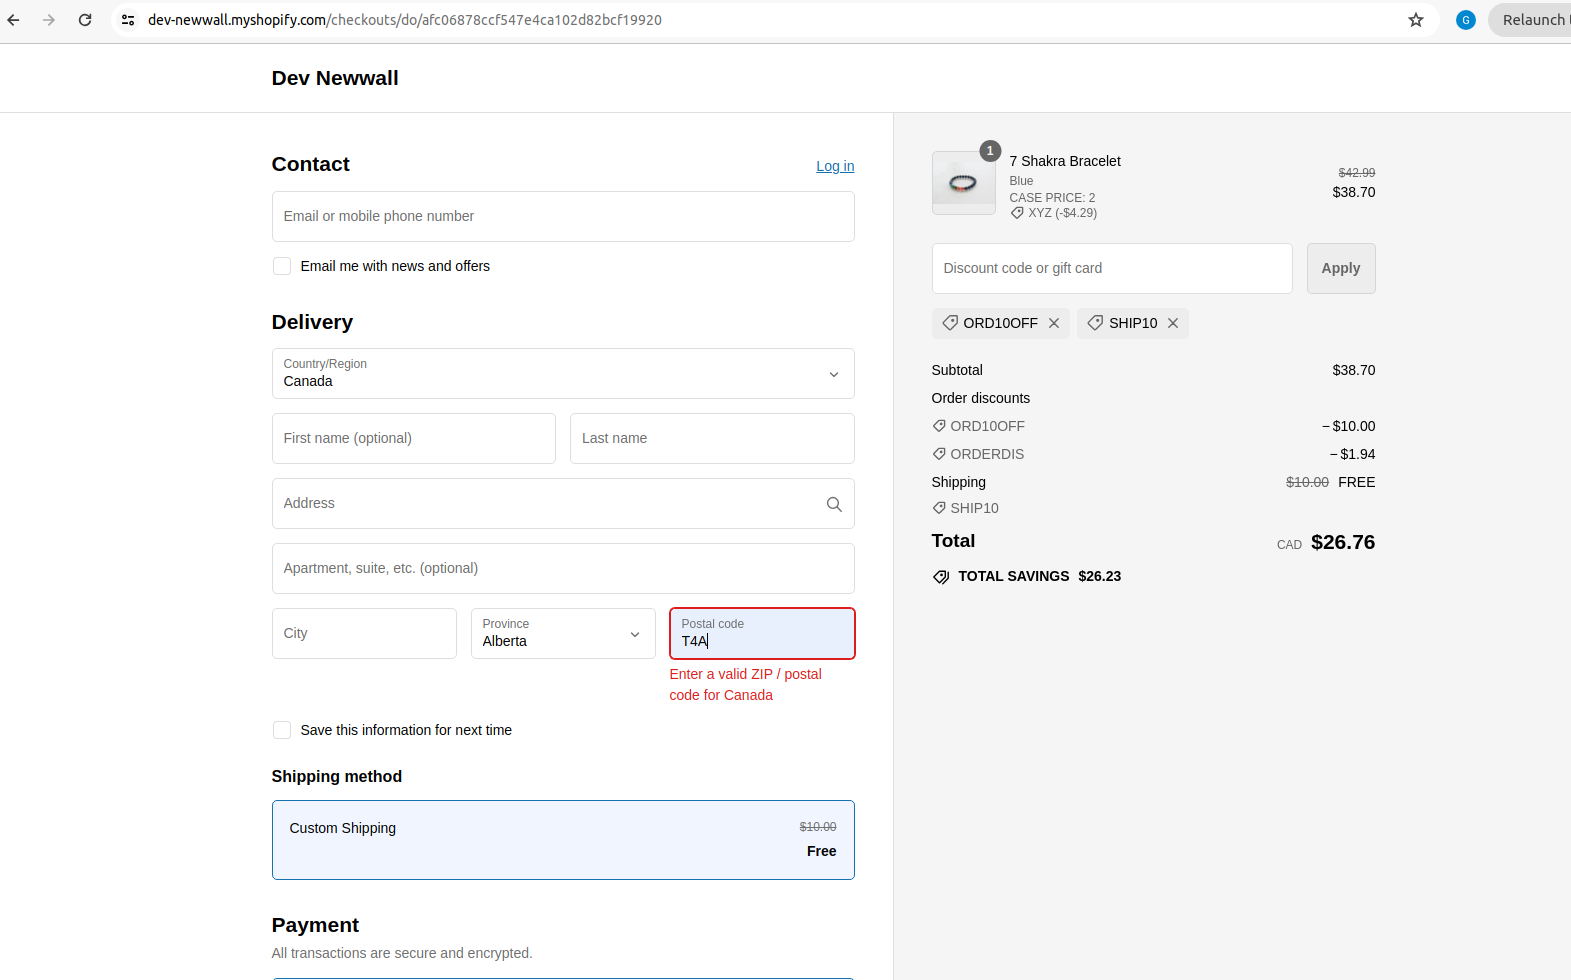The width and height of the screenshot is (1571, 980).
Task: Open the Google profile avatar
Action: [x=1465, y=20]
